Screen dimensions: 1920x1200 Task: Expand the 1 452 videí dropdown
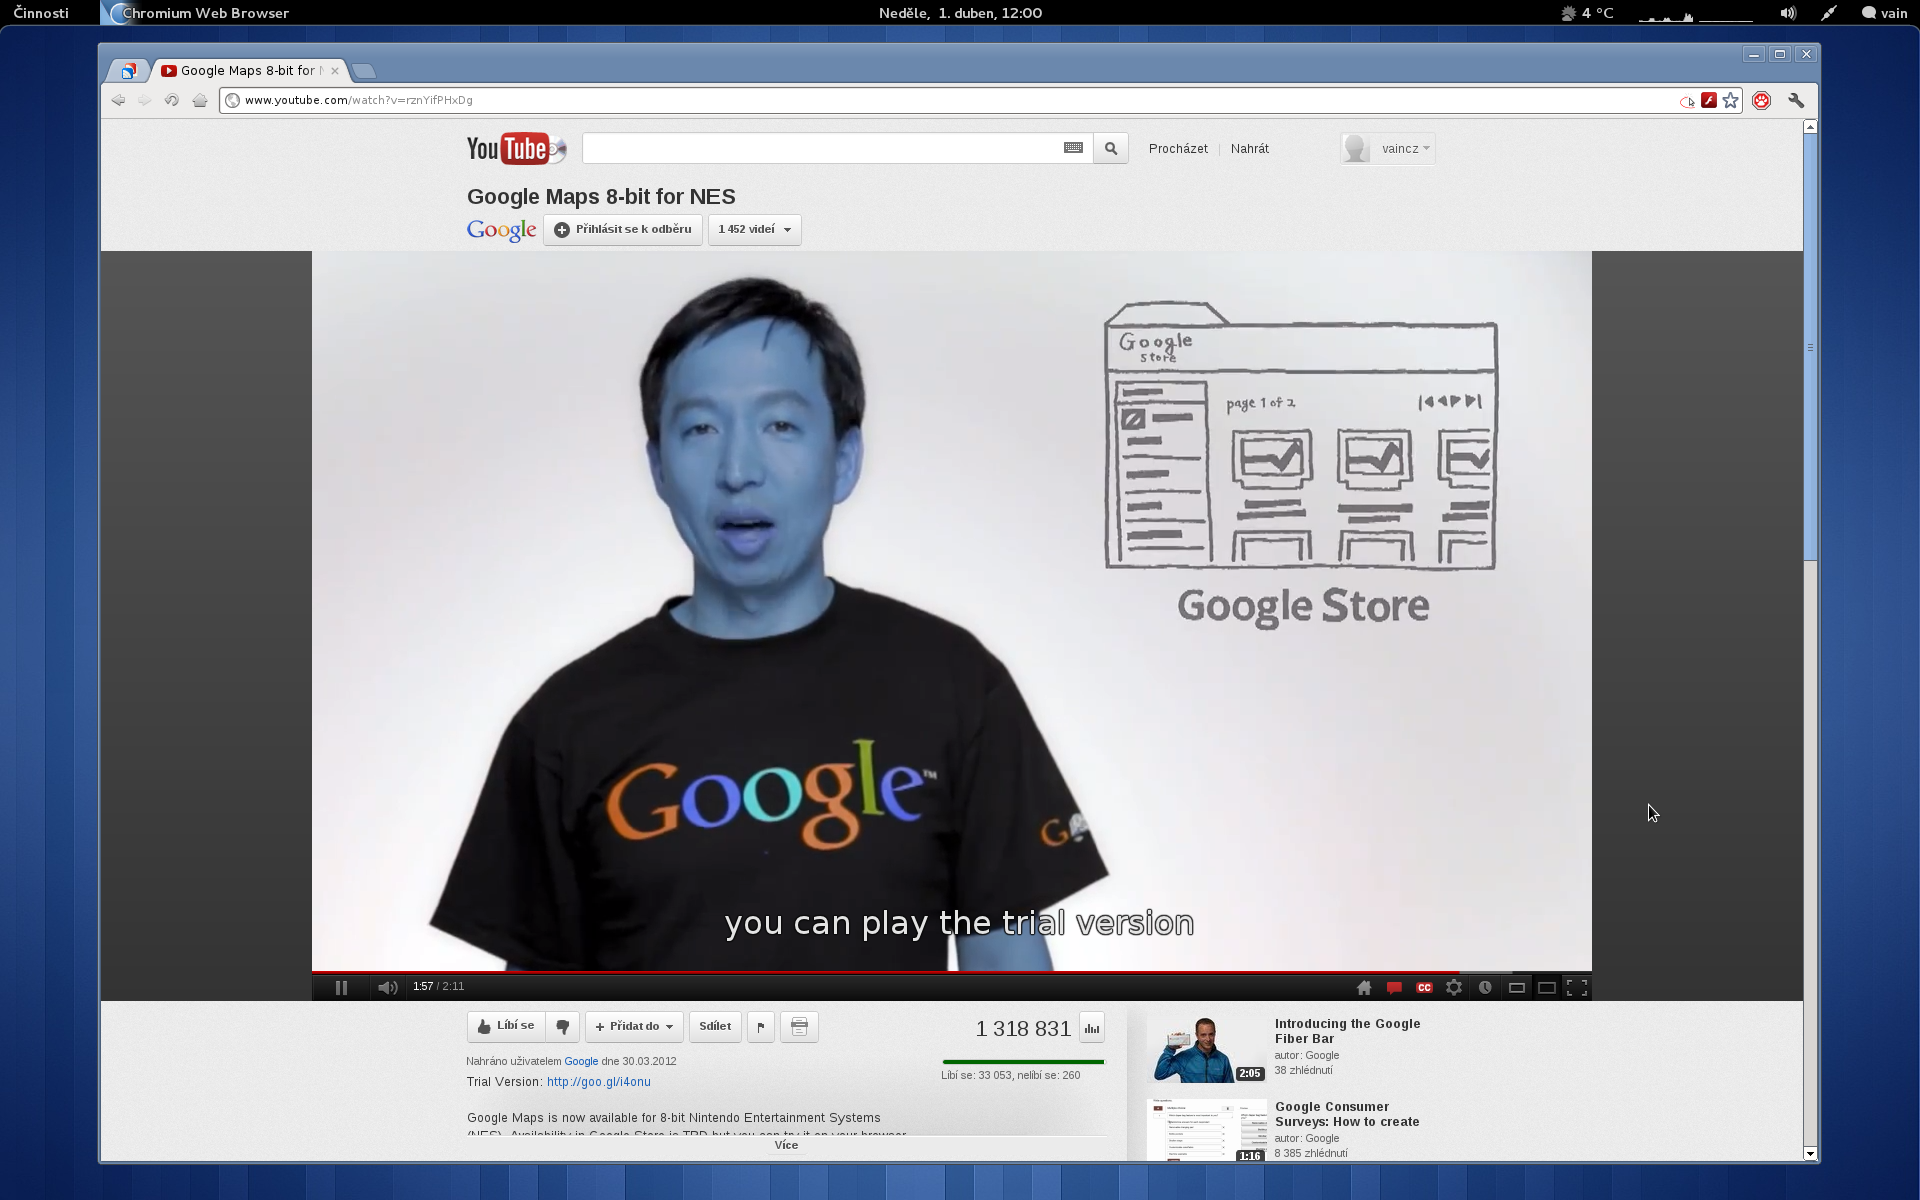click(754, 229)
